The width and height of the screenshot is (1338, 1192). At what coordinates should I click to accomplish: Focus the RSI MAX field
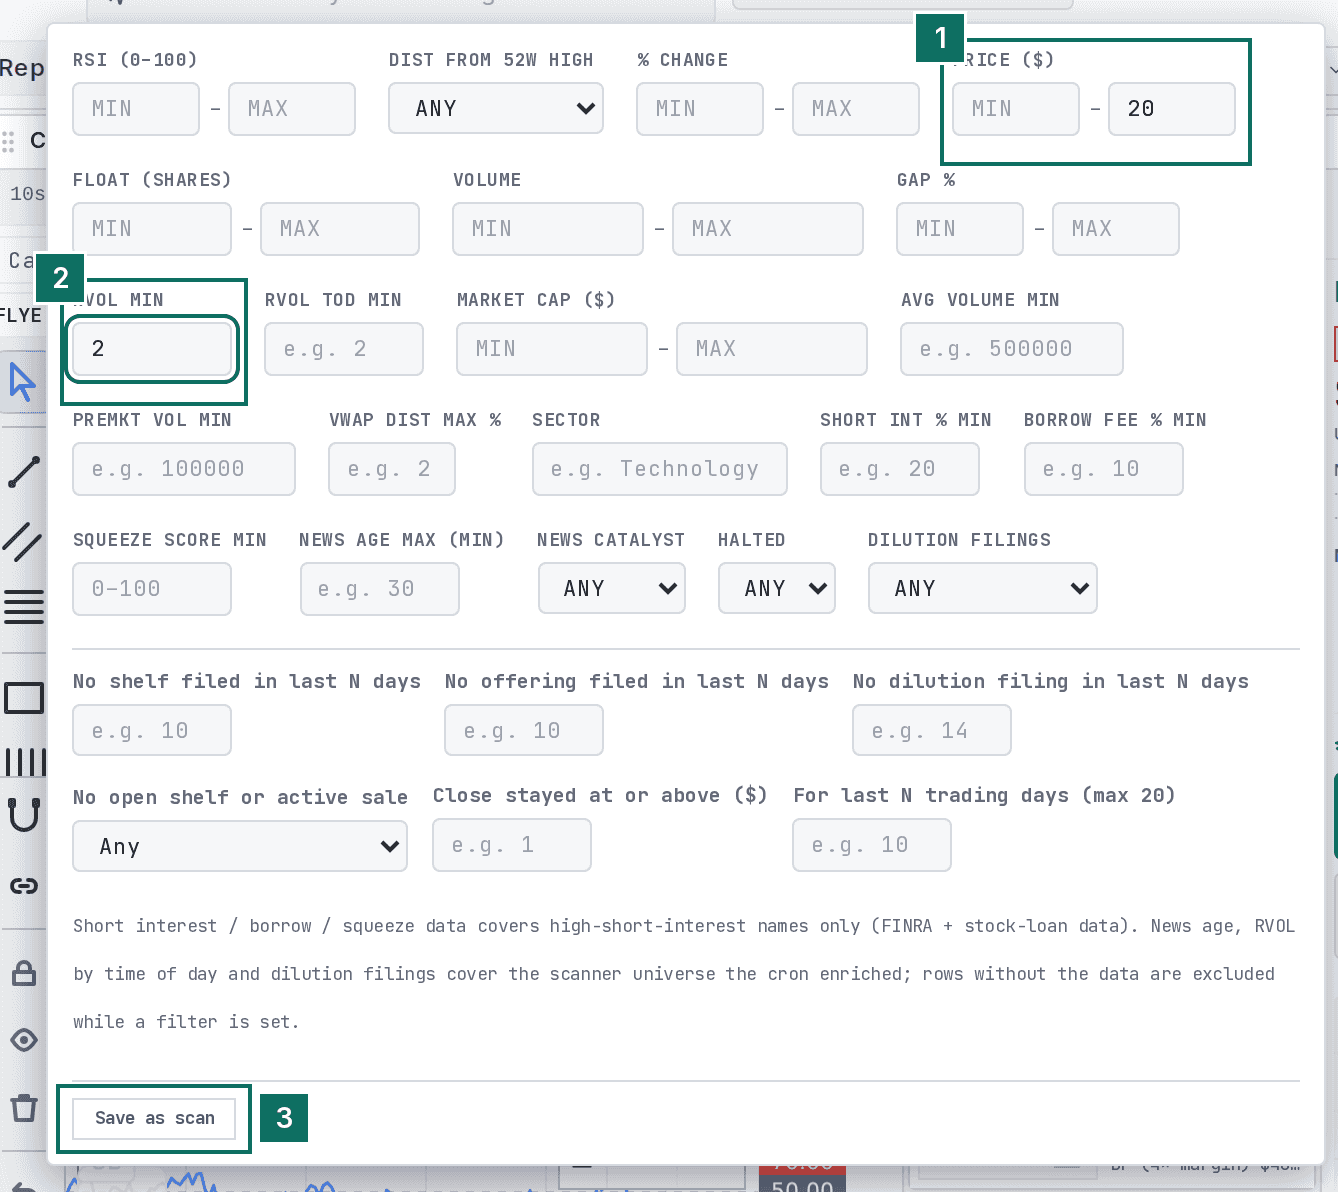coord(292,109)
